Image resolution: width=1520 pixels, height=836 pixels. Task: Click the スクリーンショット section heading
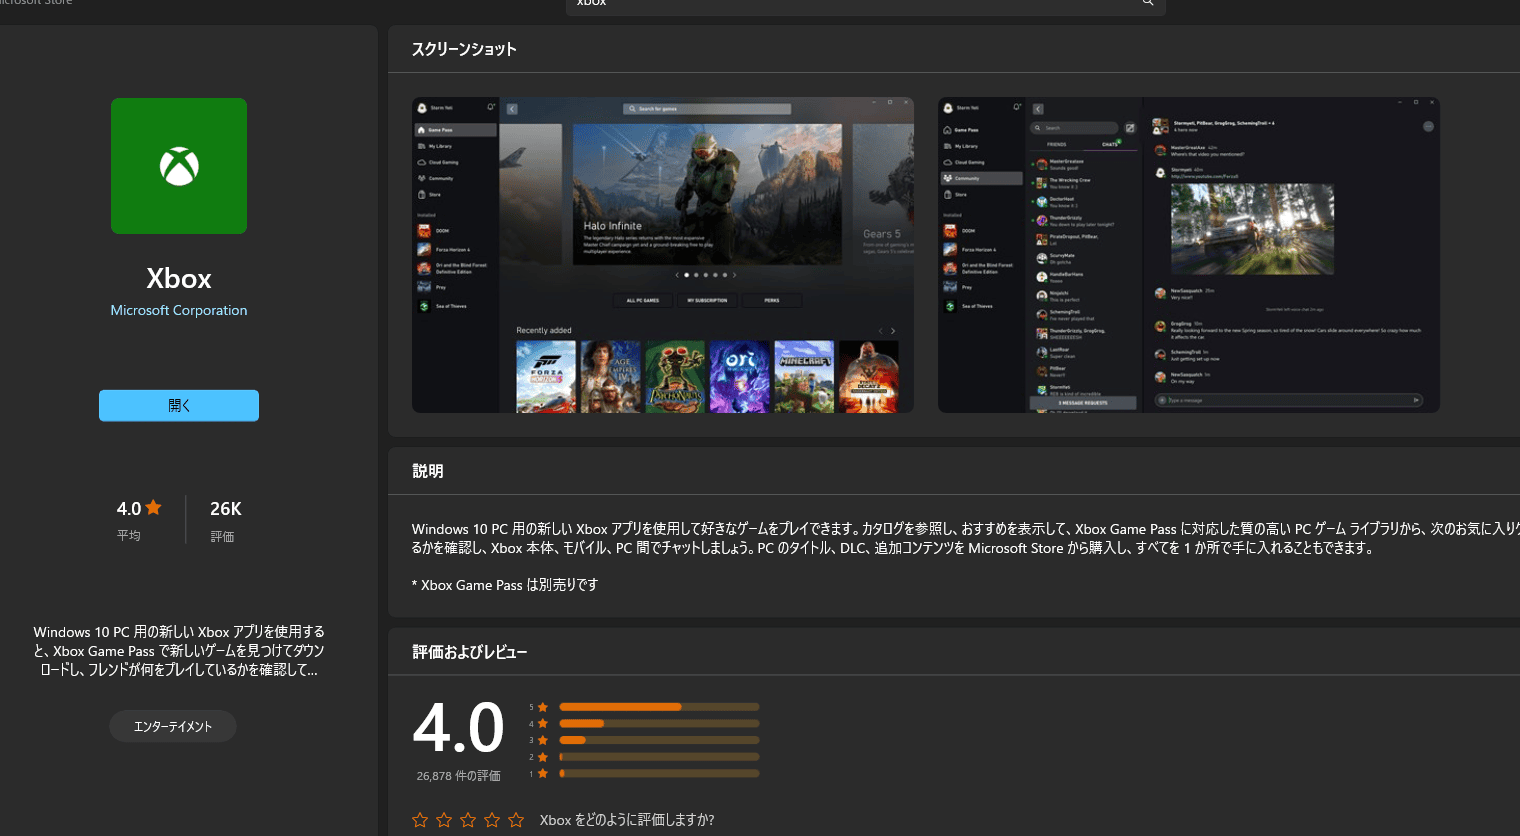tap(464, 49)
